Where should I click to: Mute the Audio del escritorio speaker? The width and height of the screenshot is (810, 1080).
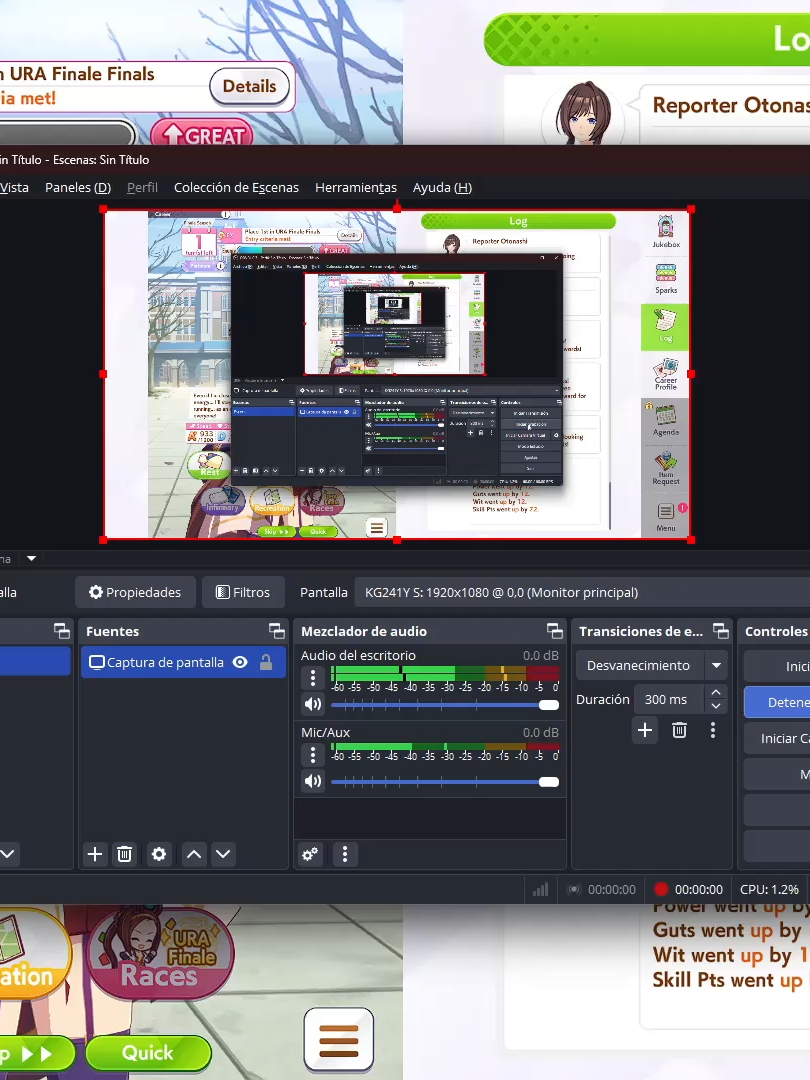[313, 704]
